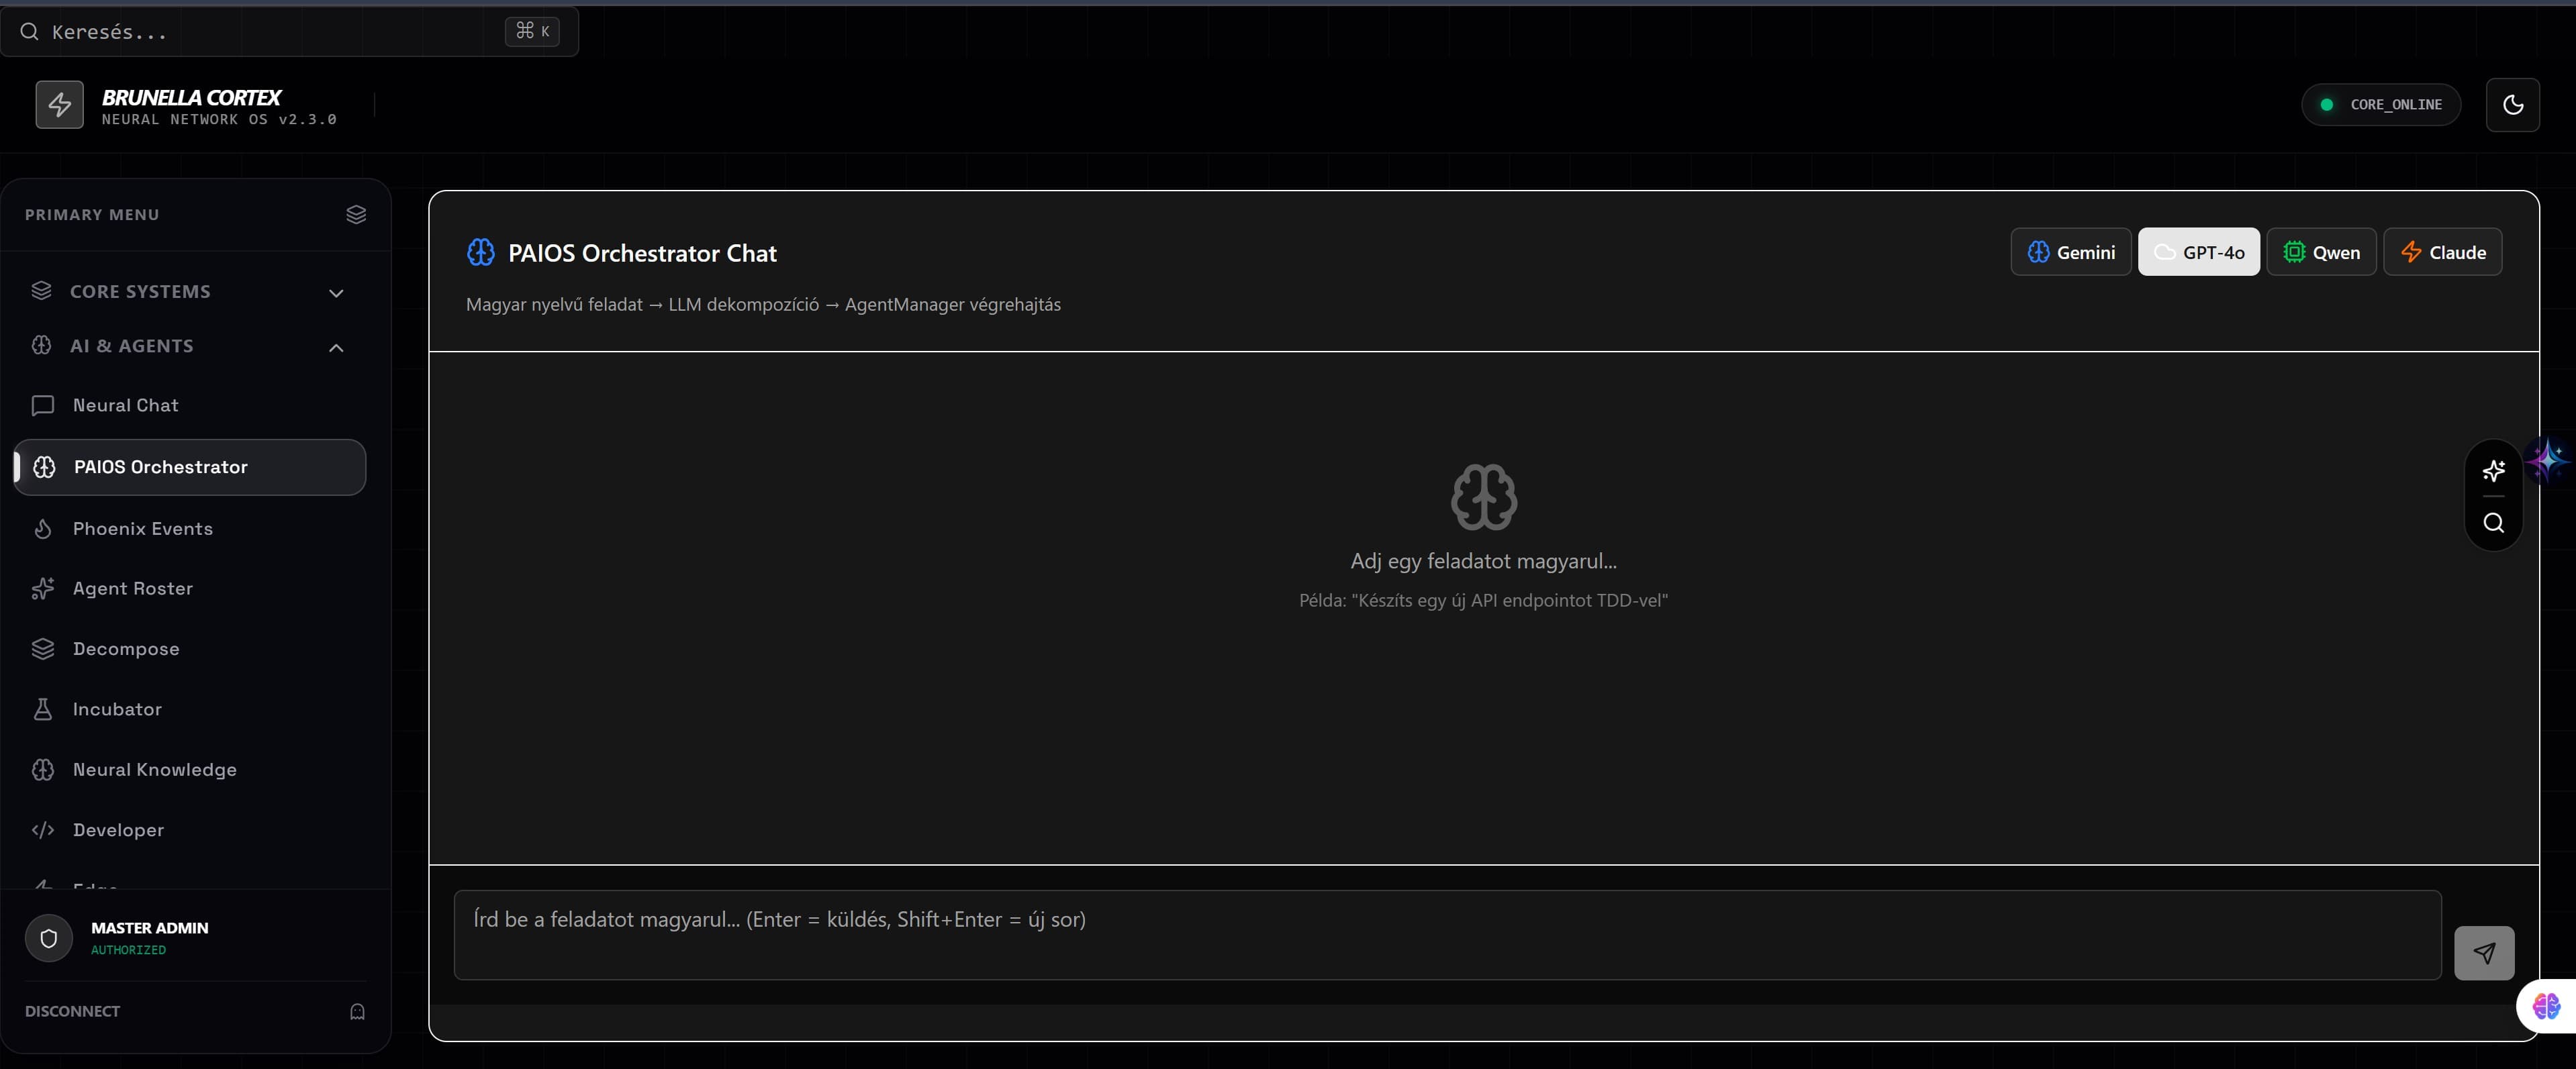Screen dimensions: 2576x1069
Task: Click the floating magnifier search icon
Action: click(2493, 523)
